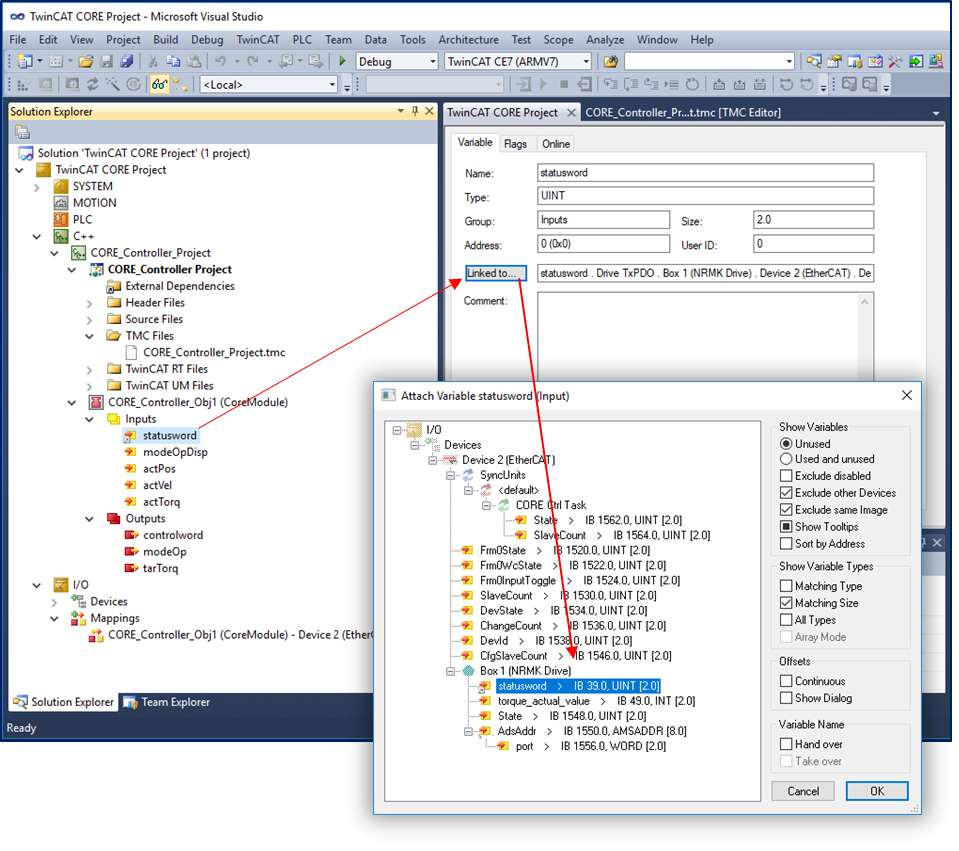
Task: Pin the Solution Explorer panel
Action: (415, 111)
